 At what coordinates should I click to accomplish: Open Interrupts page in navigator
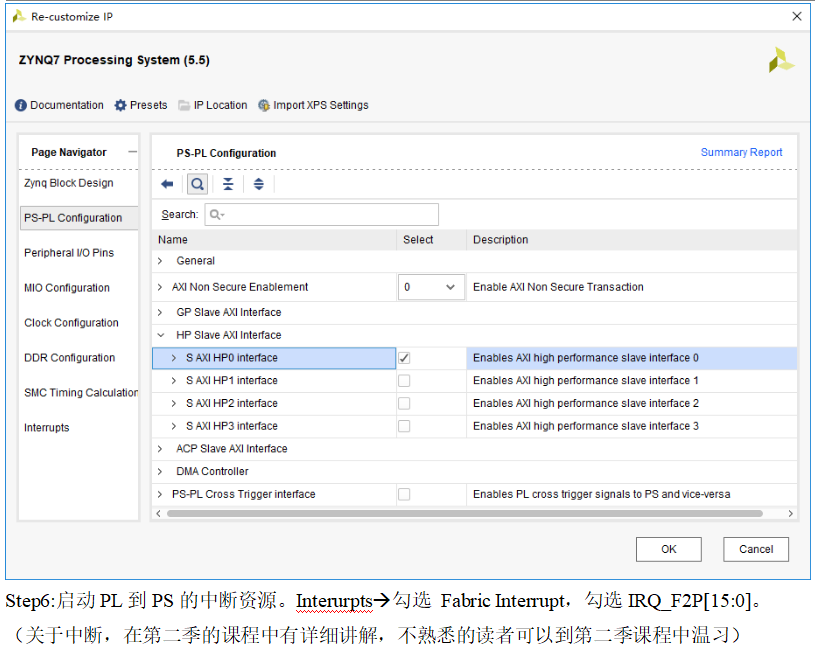(47, 428)
